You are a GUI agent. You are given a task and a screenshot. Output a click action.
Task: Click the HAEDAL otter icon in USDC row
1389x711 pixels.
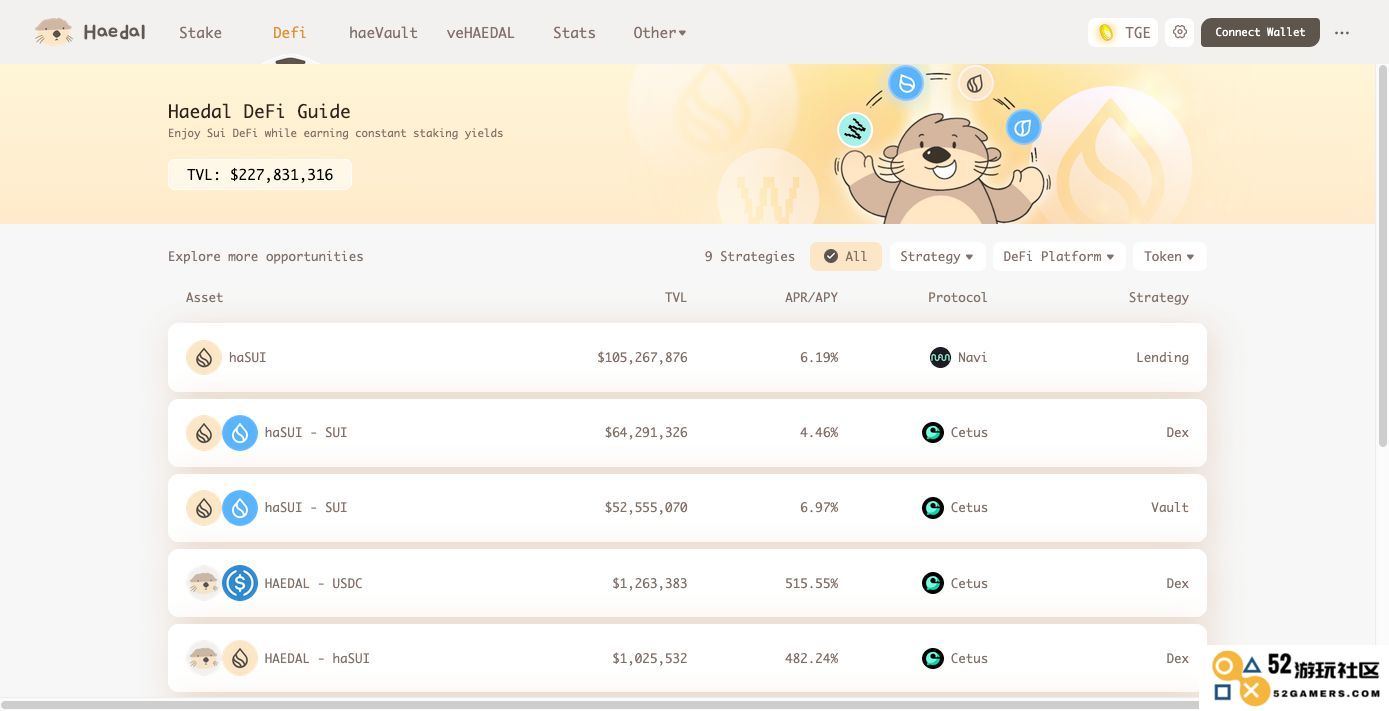(x=204, y=583)
